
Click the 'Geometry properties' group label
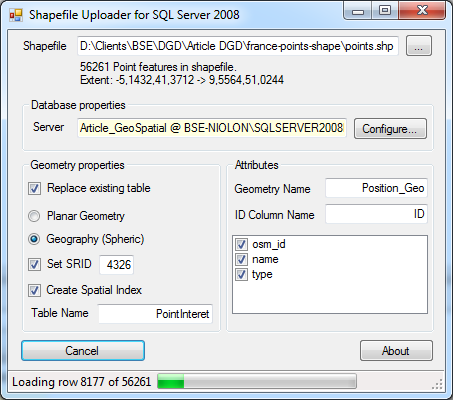[x=77, y=165]
